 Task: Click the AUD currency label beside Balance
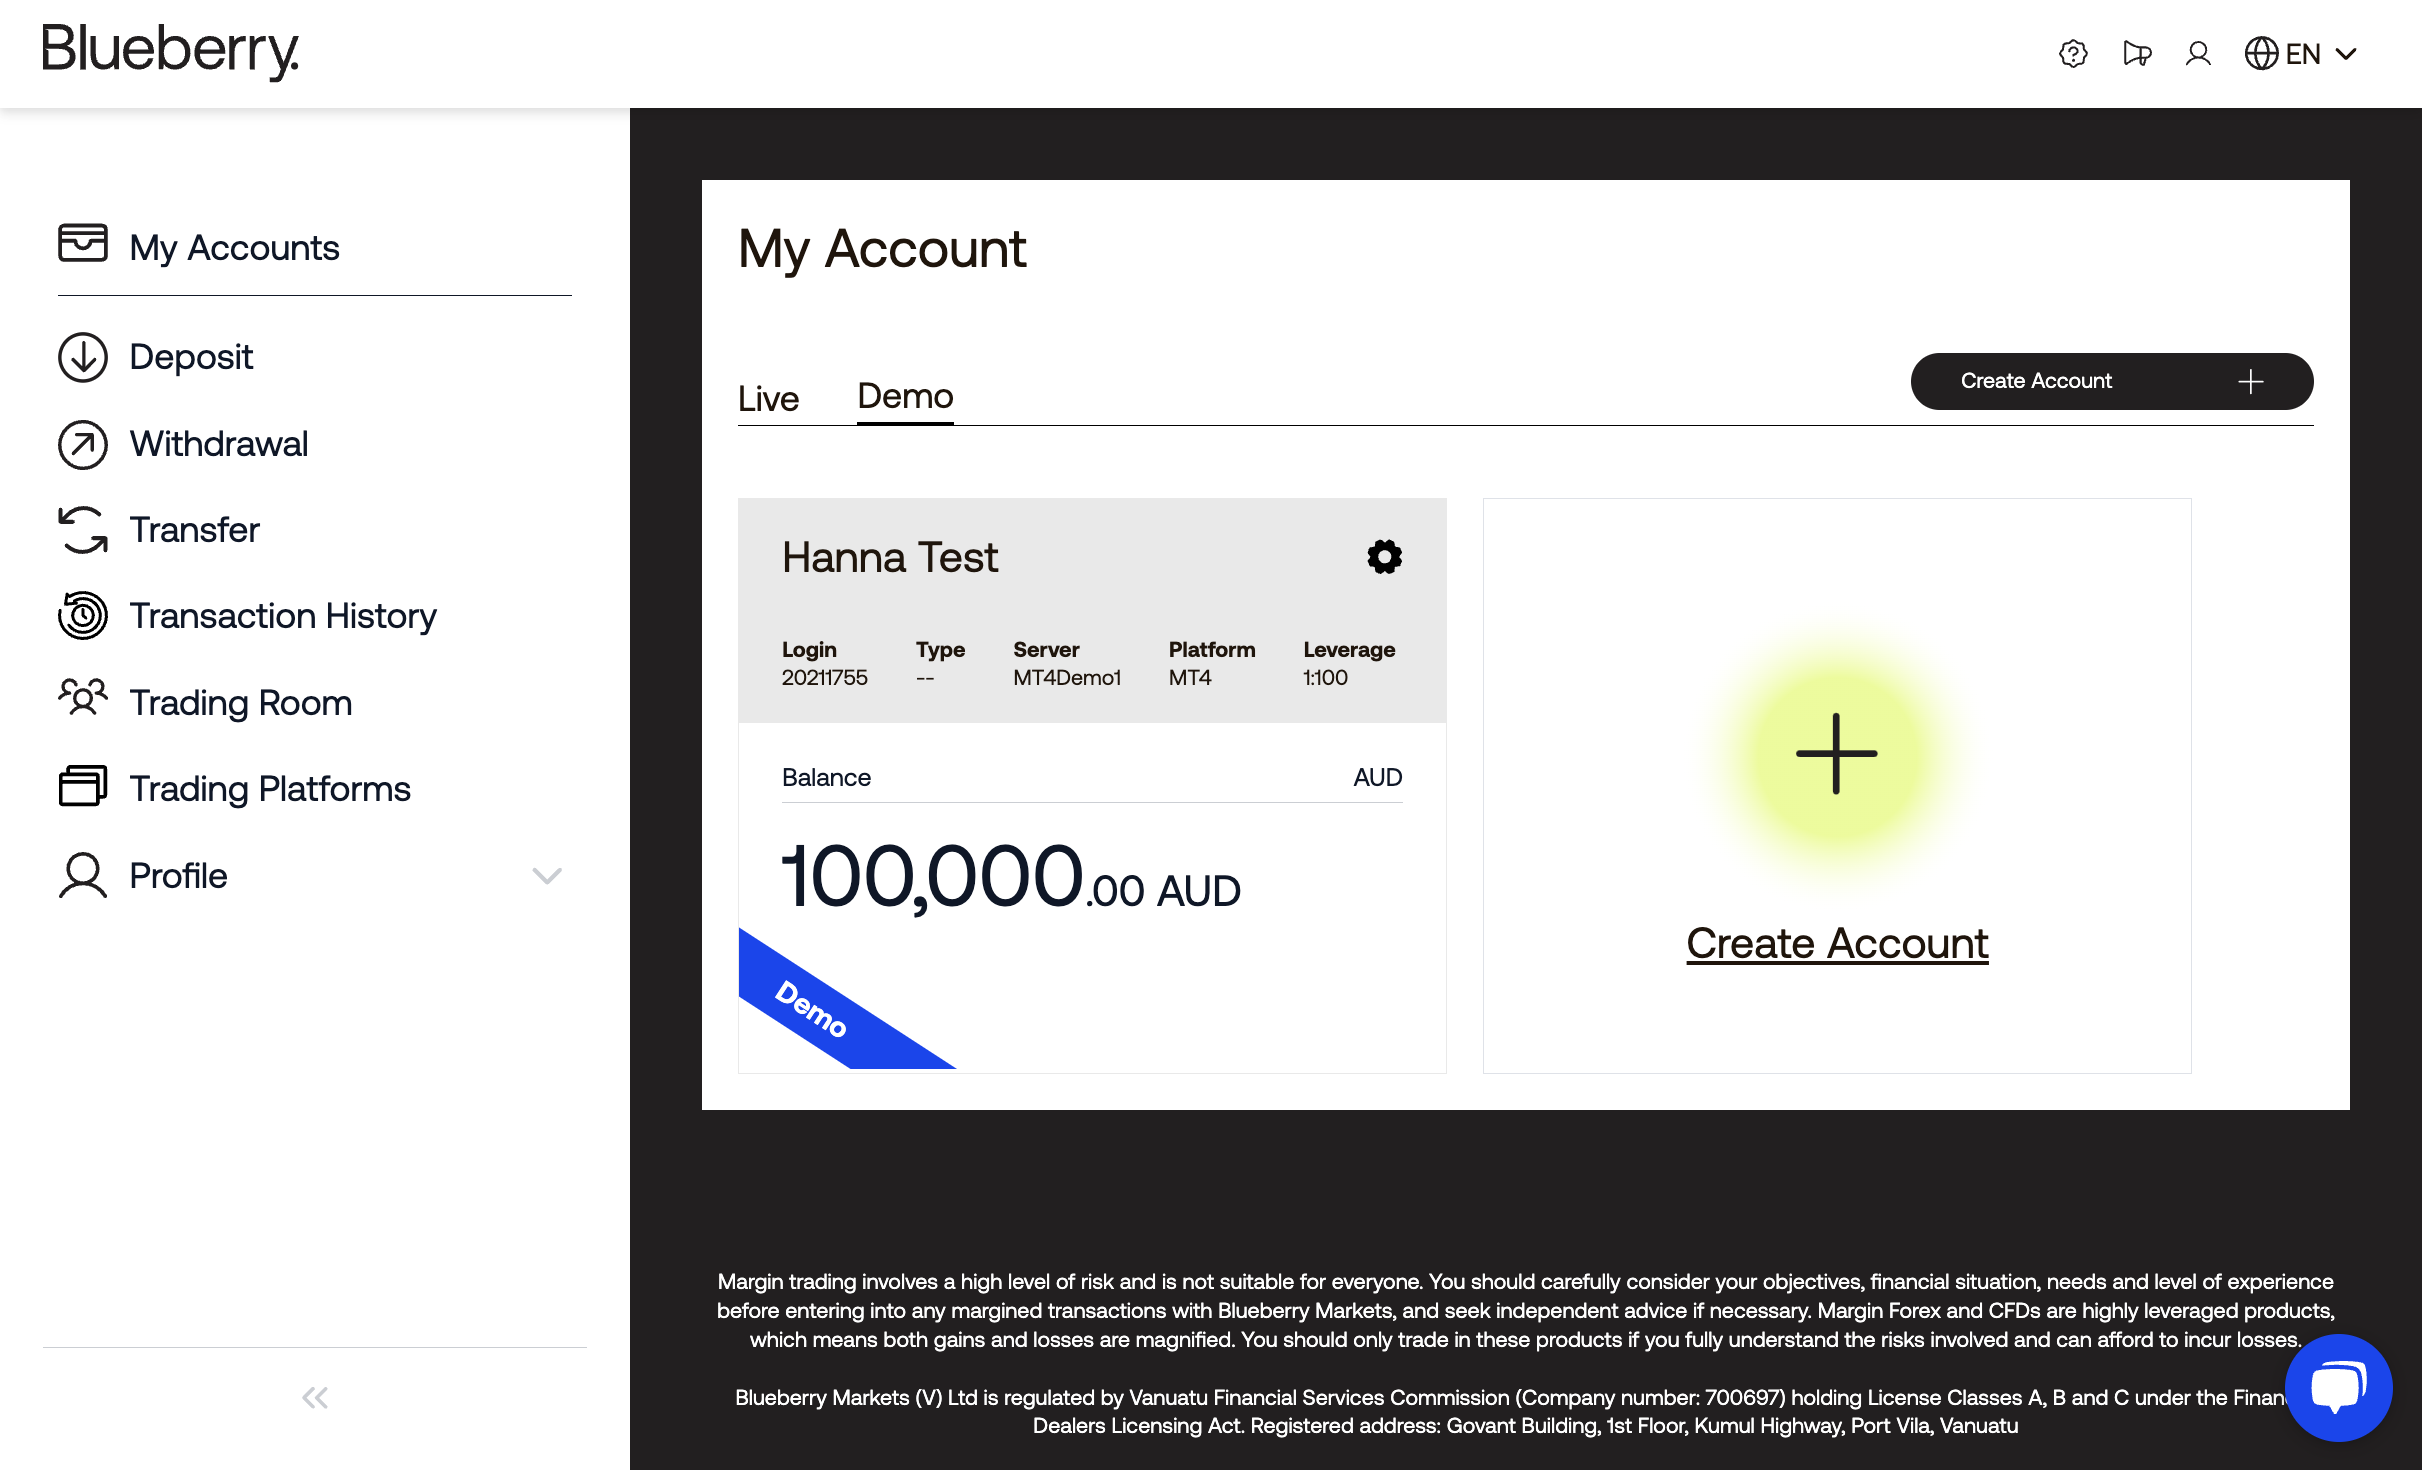pos(1377,778)
